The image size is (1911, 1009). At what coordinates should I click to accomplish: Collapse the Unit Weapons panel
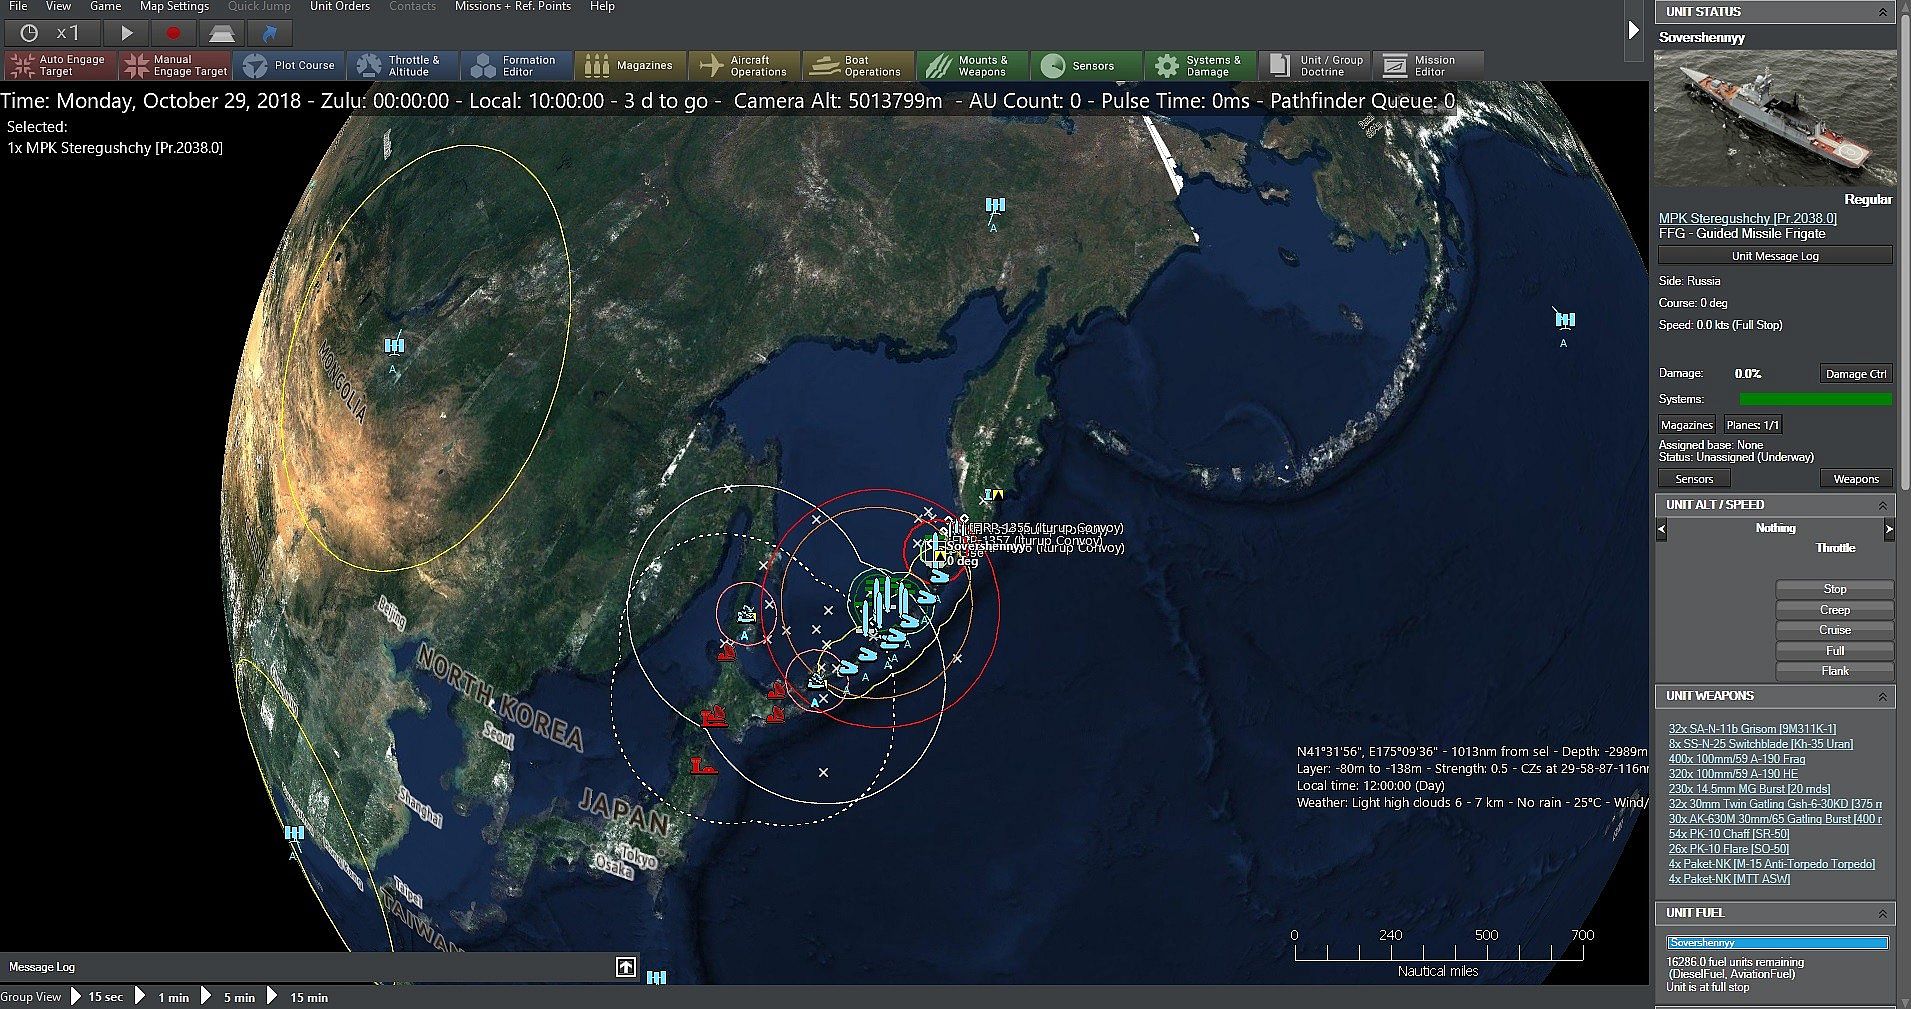pos(1882,696)
